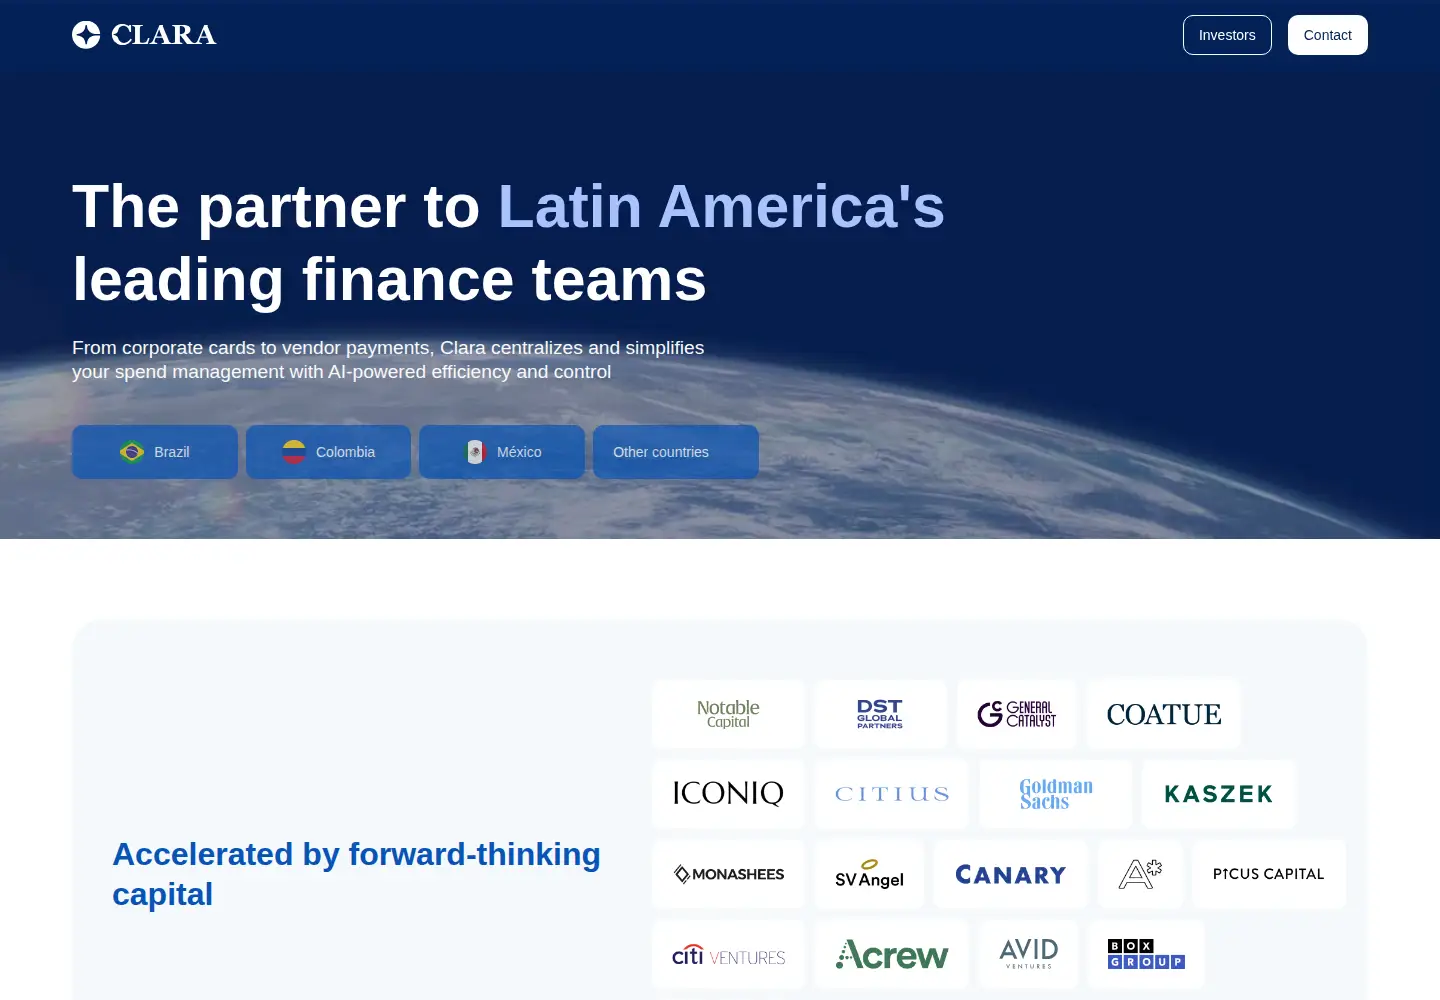The height and width of the screenshot is (1000, 1440).
Task: Choose Colombia country button
Action: click(x=328, y=452)
